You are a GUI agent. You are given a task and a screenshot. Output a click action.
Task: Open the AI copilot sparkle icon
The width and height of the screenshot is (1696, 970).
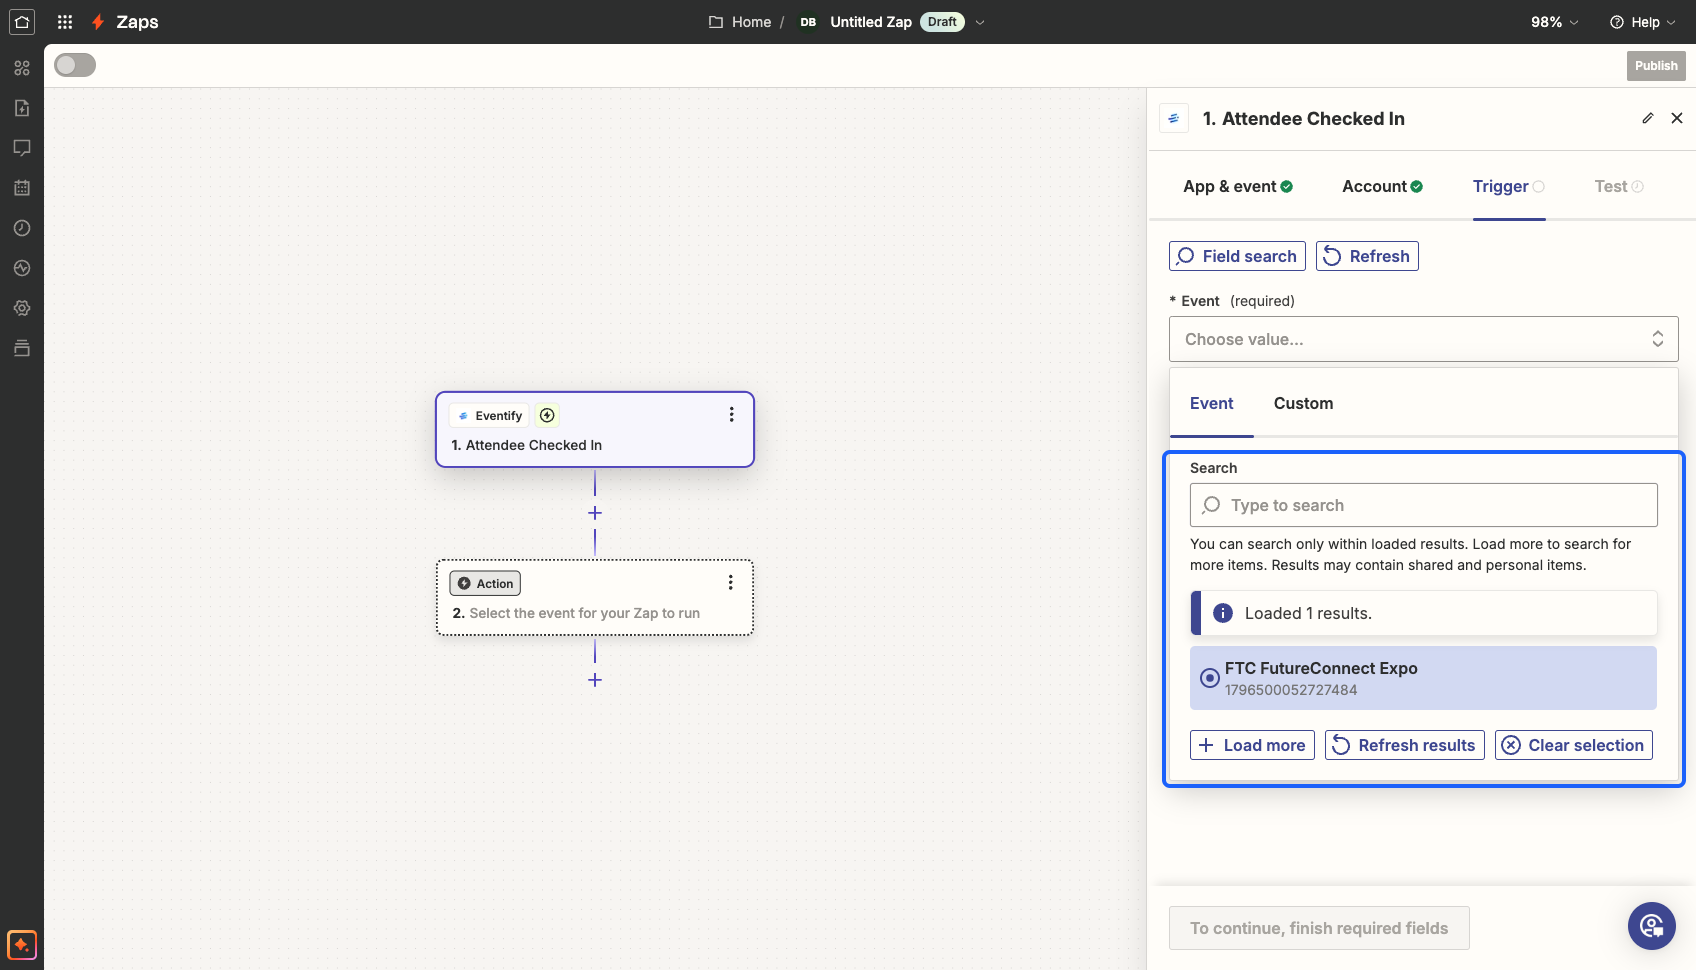(22, 945)
